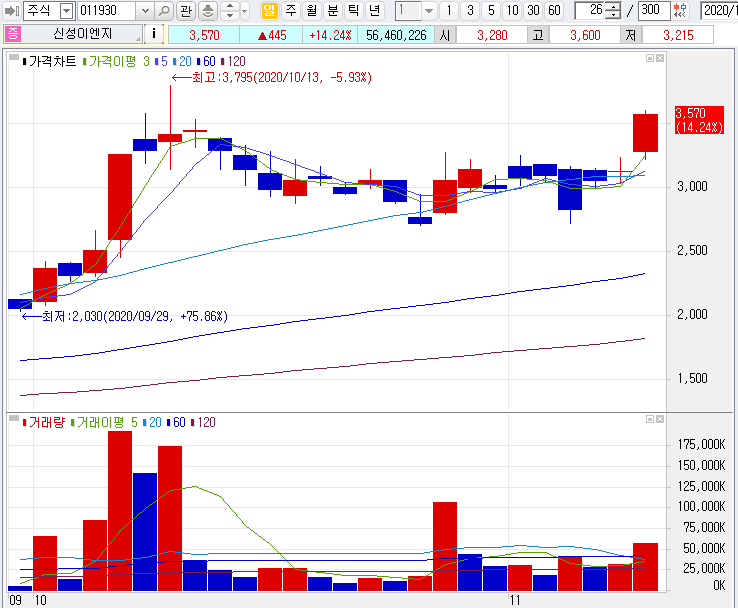Screen dimensions: 738x608
Task: Click the 거래량 volume legend label
Action: pyautogui.click(x=43, y=422)
